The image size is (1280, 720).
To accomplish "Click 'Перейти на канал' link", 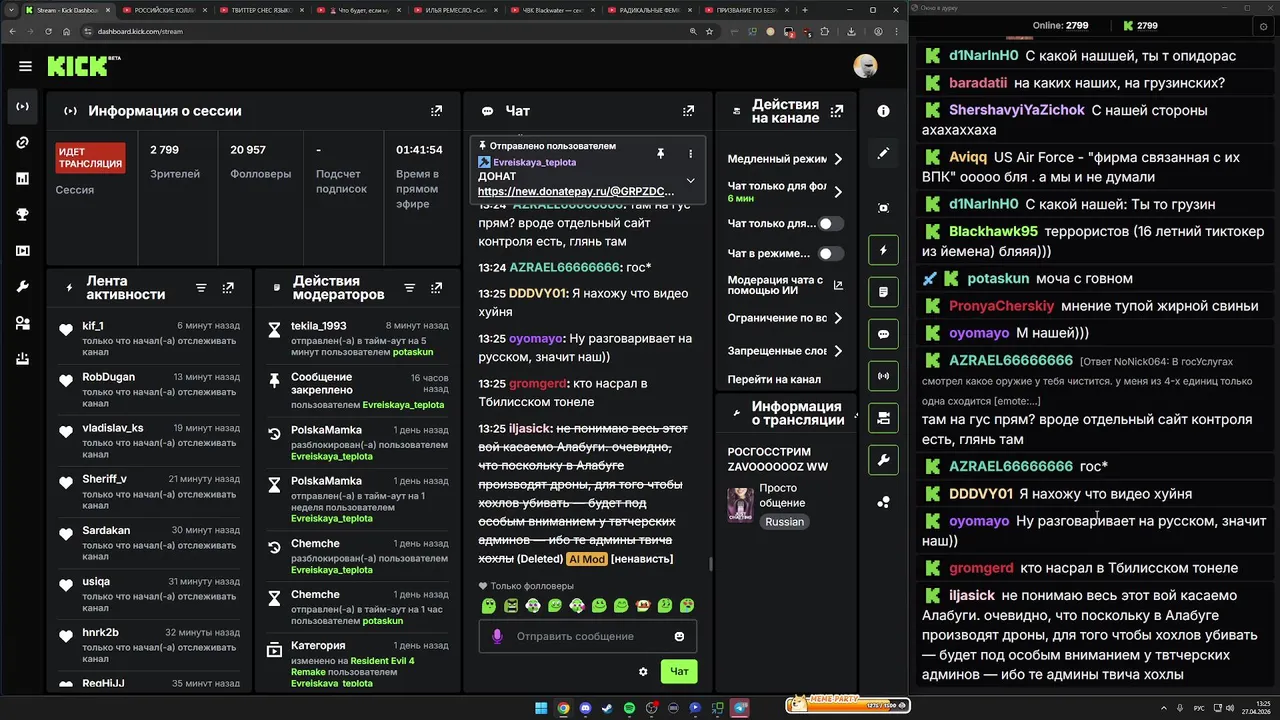I will [x=774, y=379].
